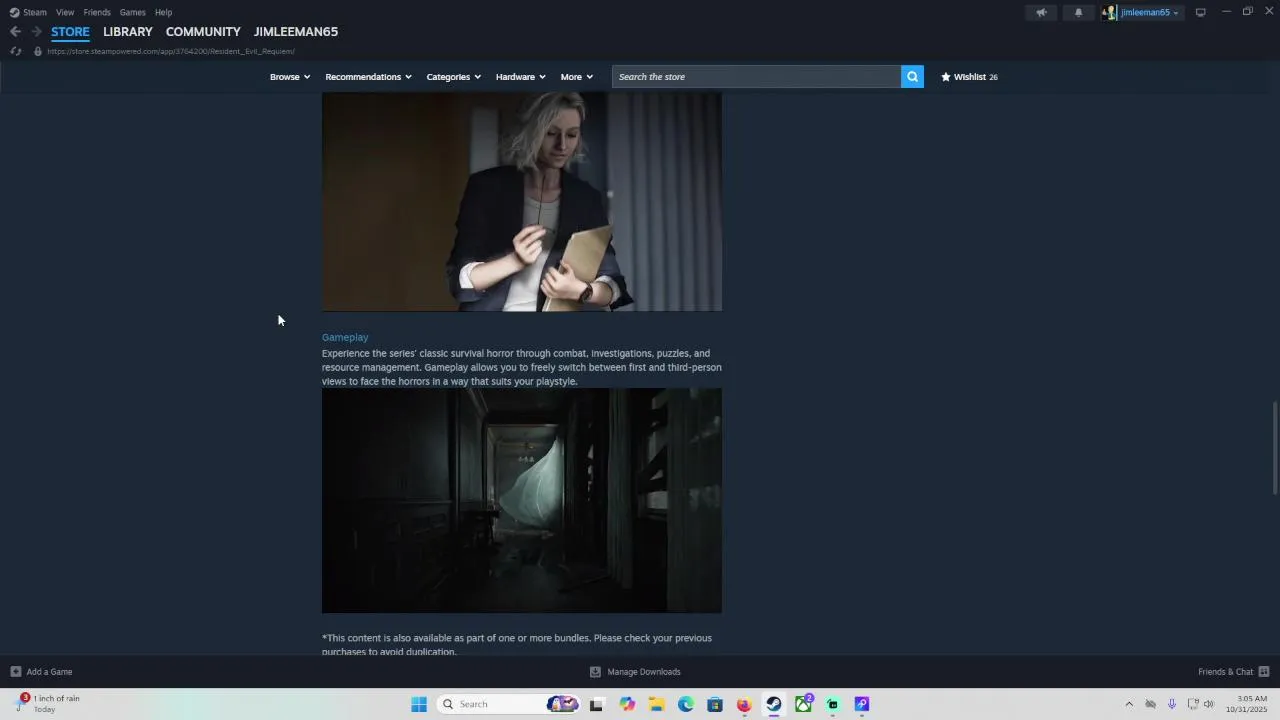1280x720 pixels.
Task: Open volume control in system tray
Action: 1209,704
